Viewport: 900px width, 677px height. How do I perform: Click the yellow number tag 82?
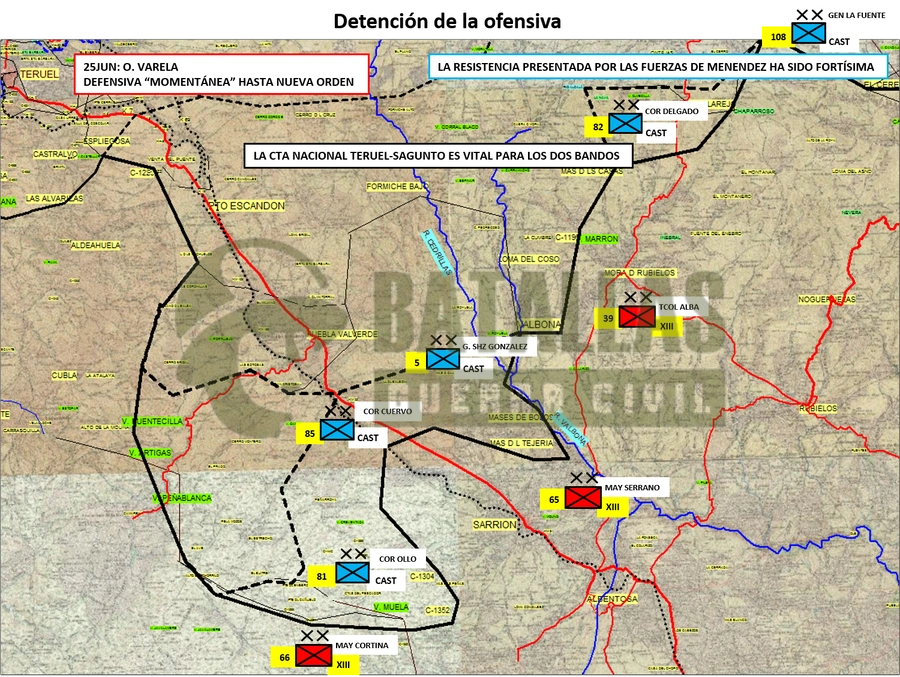(x=598, y=127)
